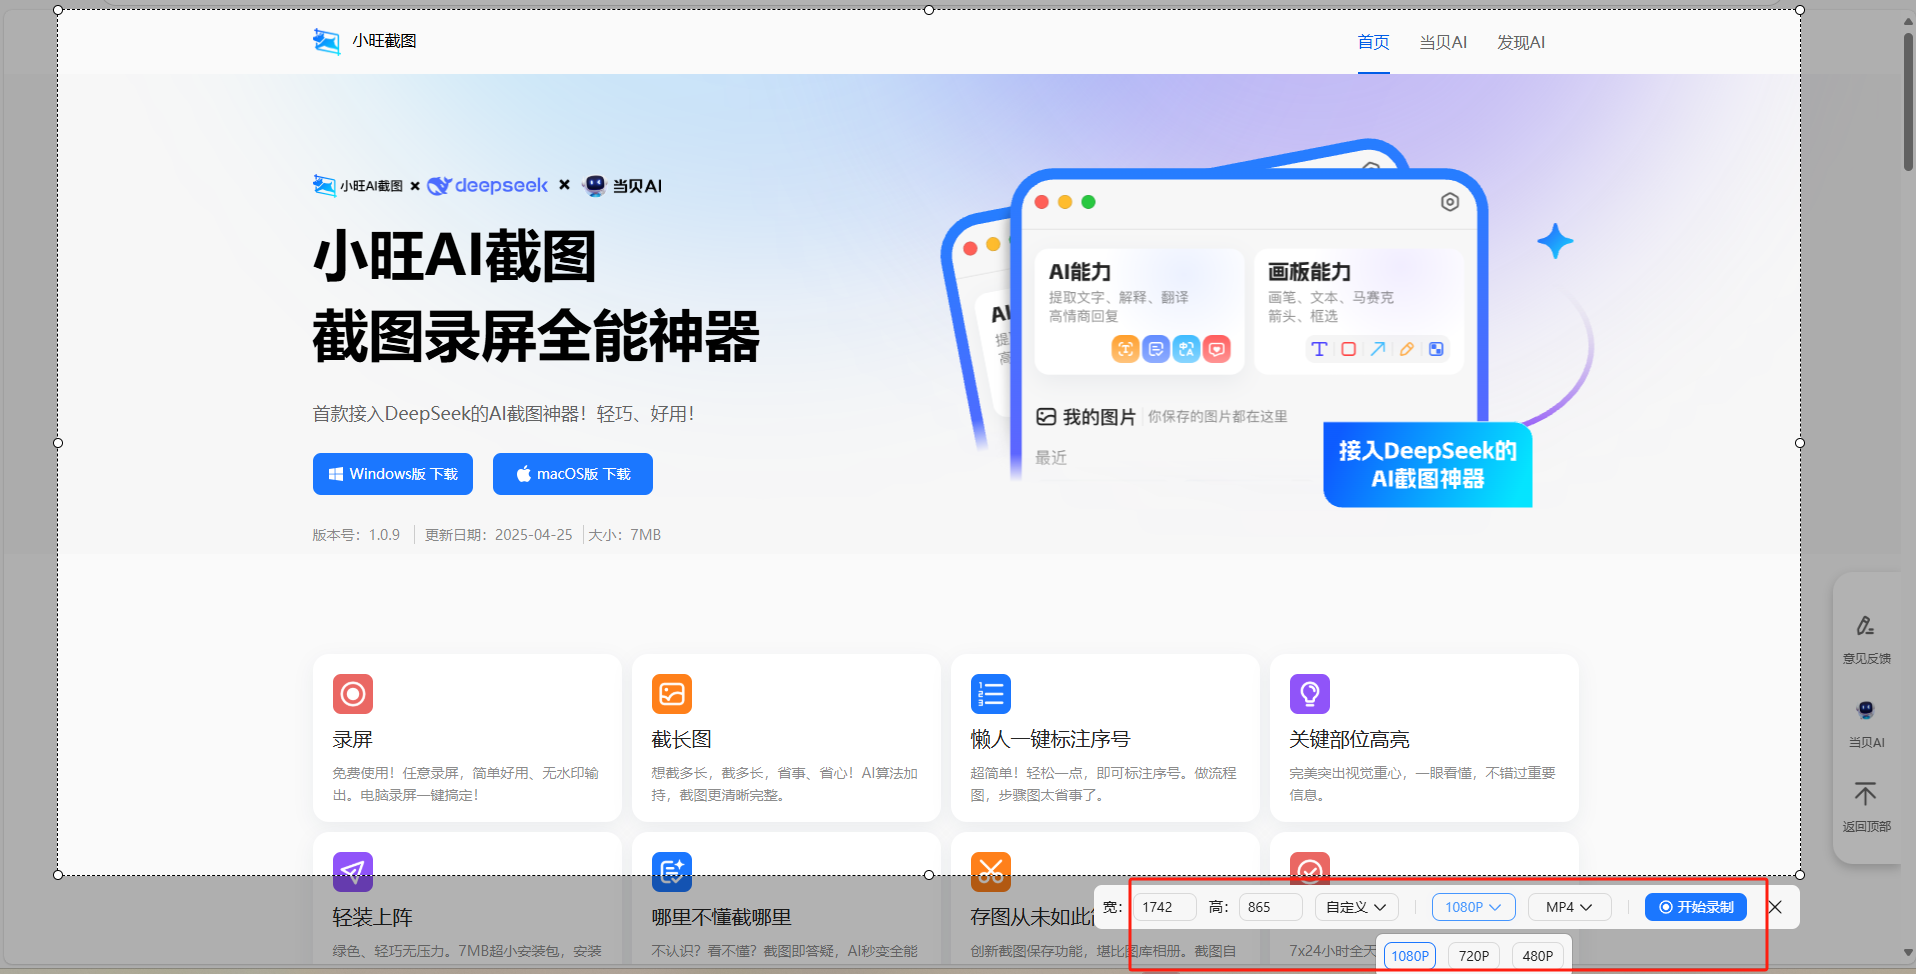Click the orange 截长图 feature icon

(672, 694)
